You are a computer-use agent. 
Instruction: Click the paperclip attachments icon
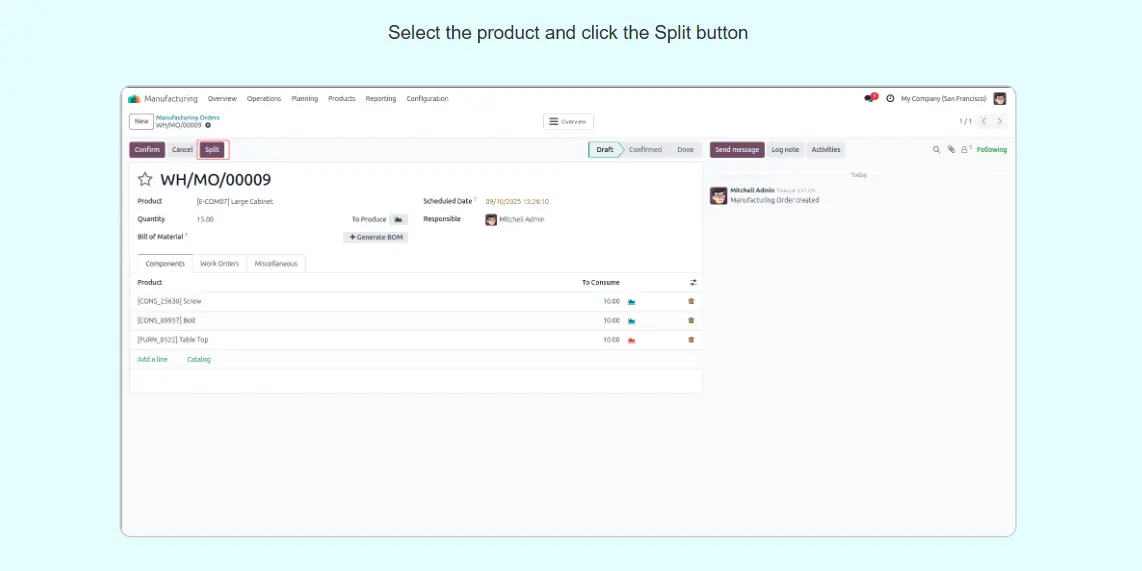[951, 150]
